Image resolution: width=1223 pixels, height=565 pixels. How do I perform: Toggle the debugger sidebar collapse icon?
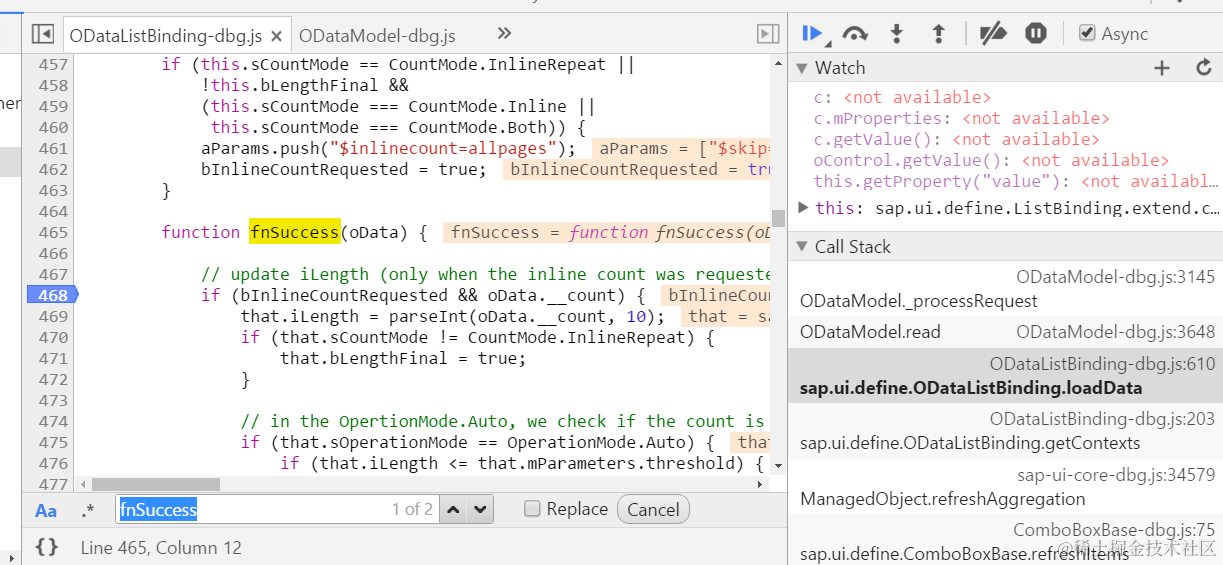[768, 34]
